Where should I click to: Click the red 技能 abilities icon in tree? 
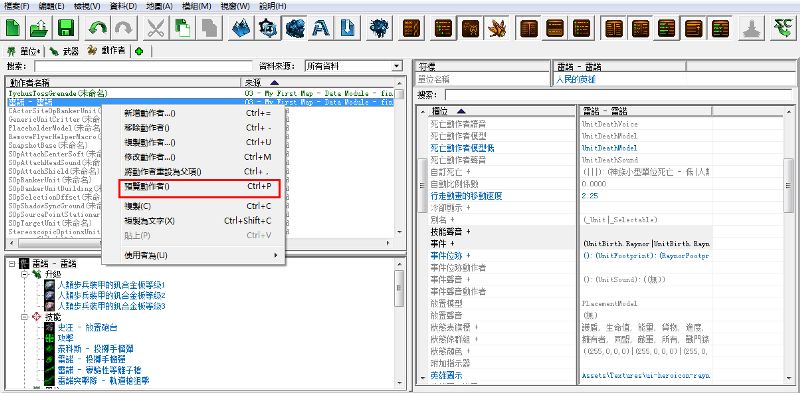click(36, 316)
